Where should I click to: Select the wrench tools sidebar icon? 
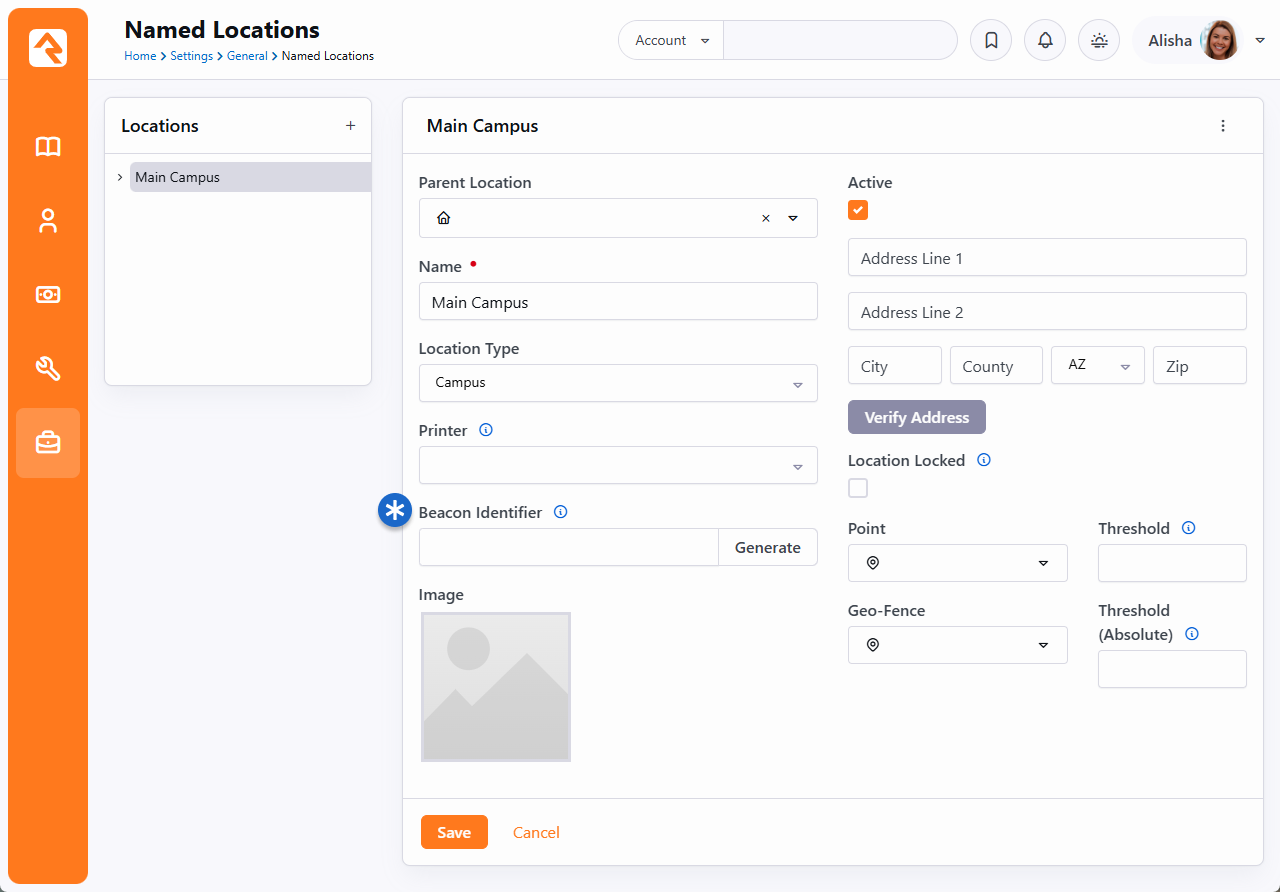click(48, 369)
